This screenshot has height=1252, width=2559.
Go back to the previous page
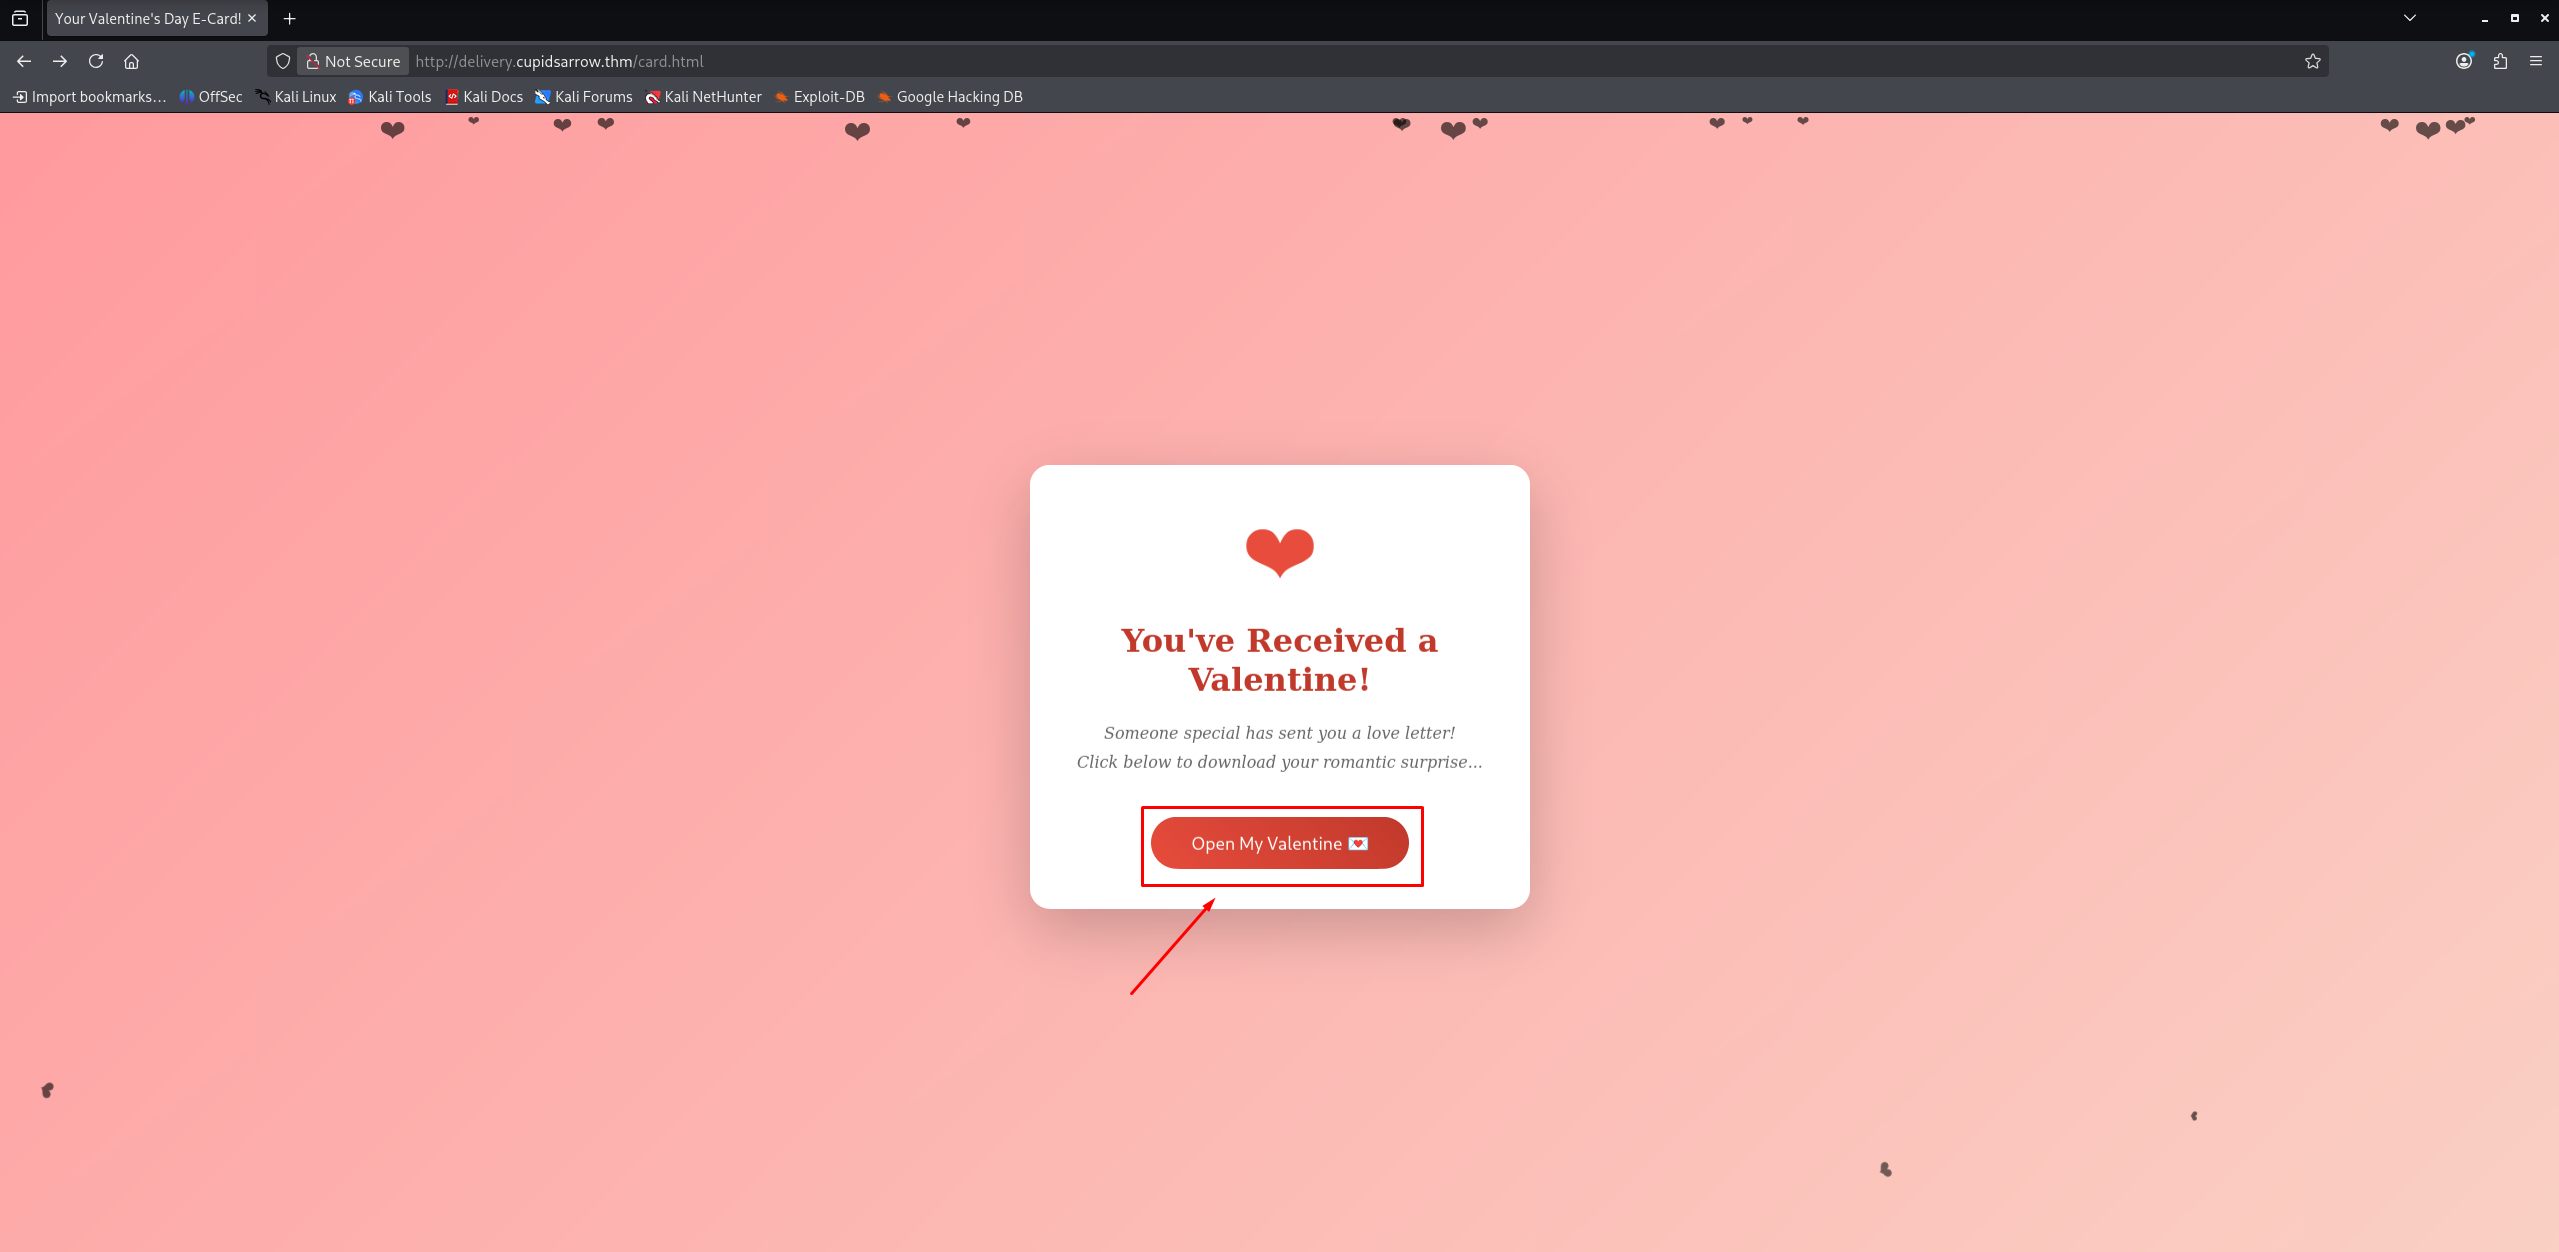[24, 61]
